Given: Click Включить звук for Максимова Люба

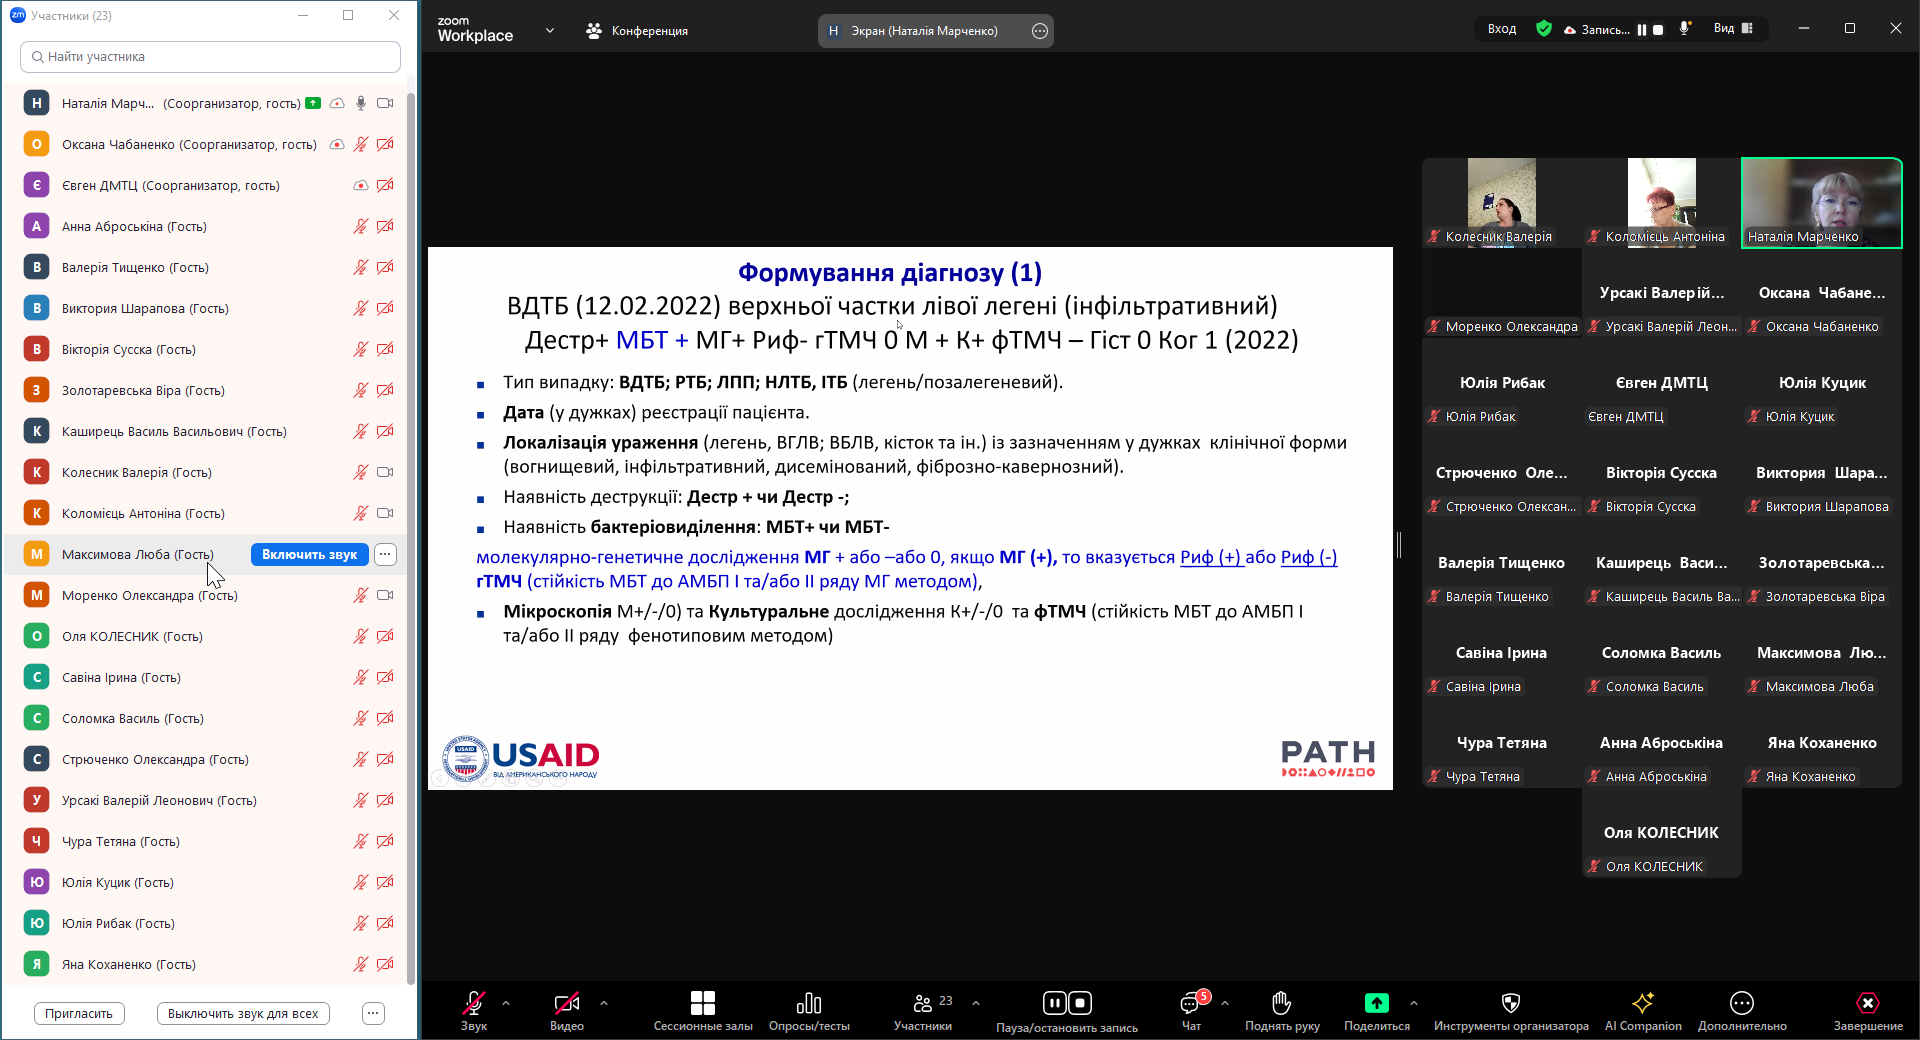Looking at the screenshot, I should pos(309,555).
